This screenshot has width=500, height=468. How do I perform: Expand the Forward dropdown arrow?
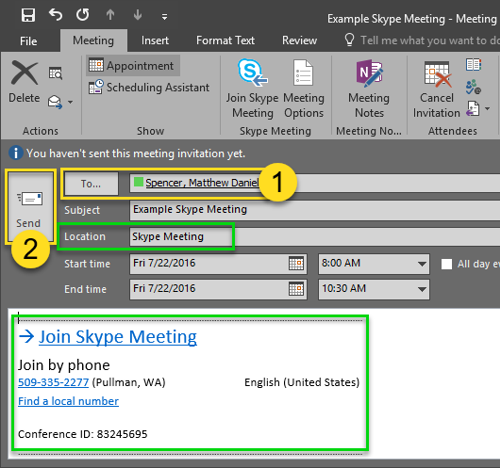point(70,102)
